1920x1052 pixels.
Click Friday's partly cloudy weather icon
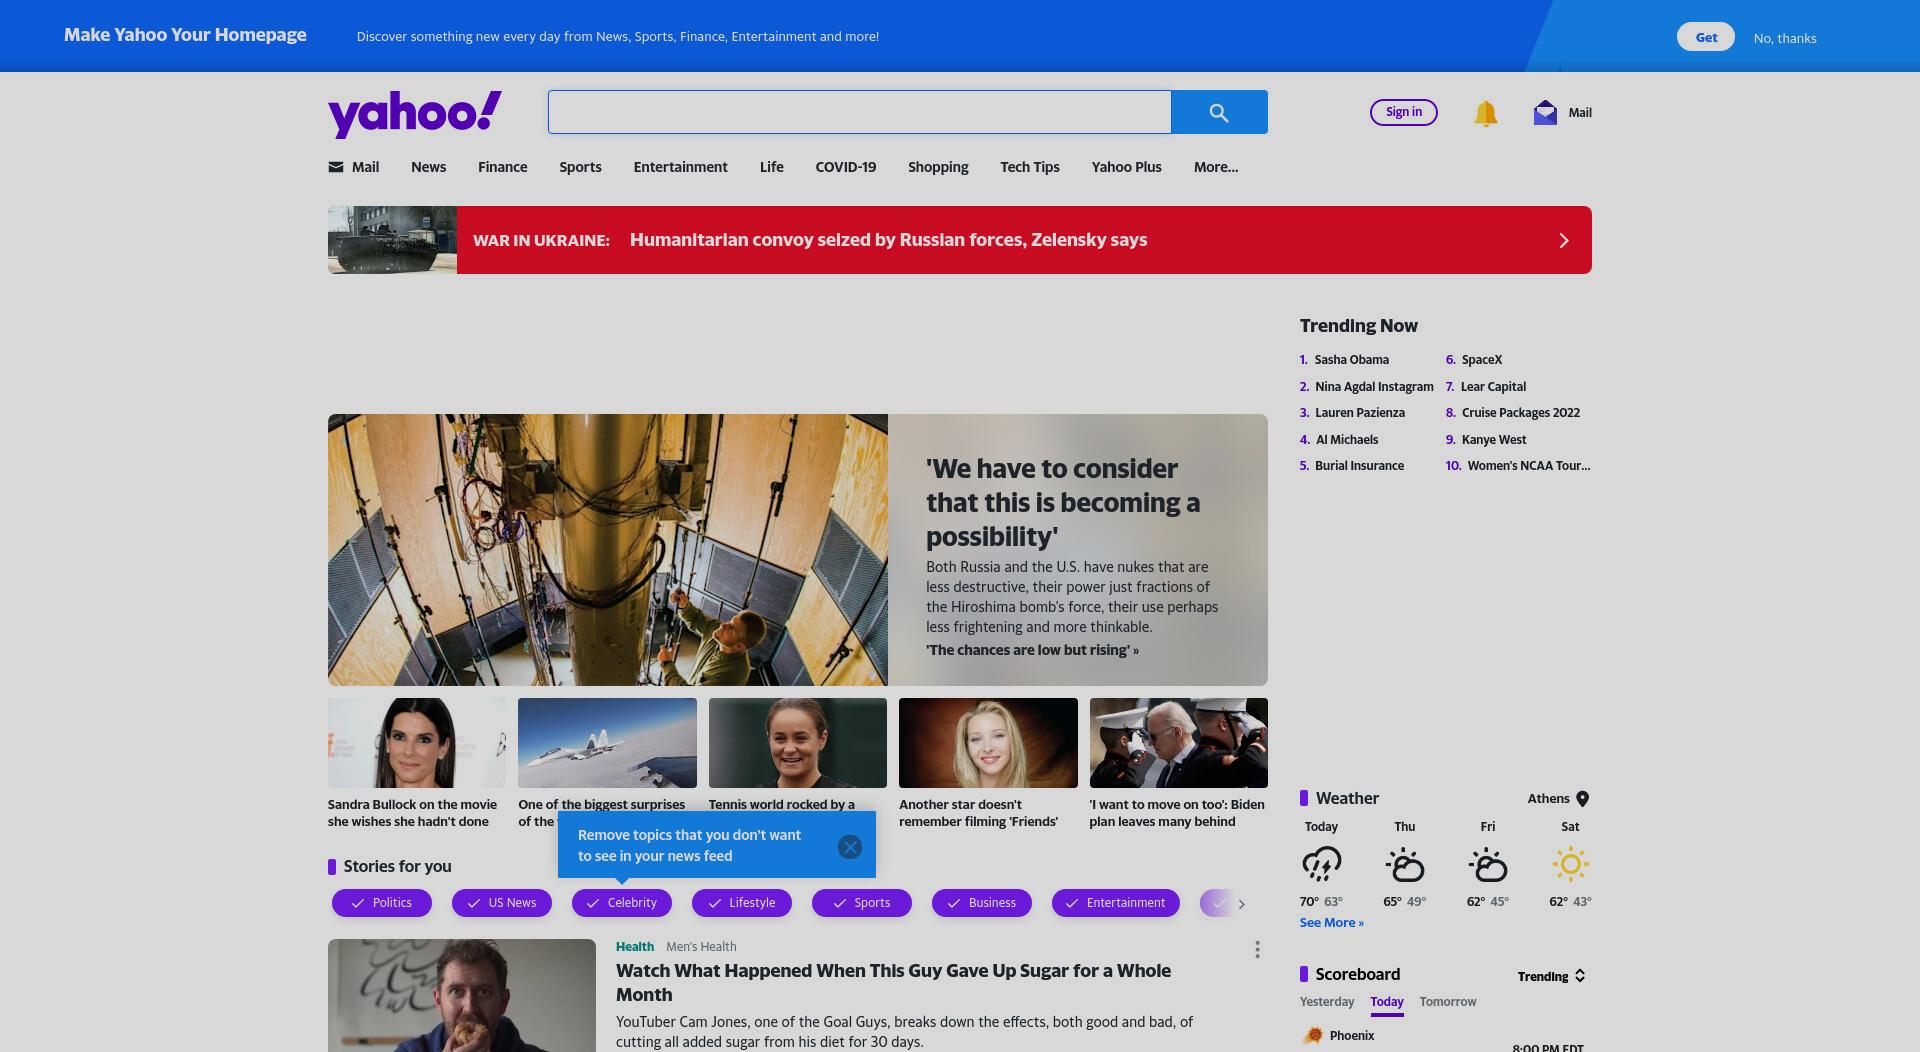click(1487, 864)
